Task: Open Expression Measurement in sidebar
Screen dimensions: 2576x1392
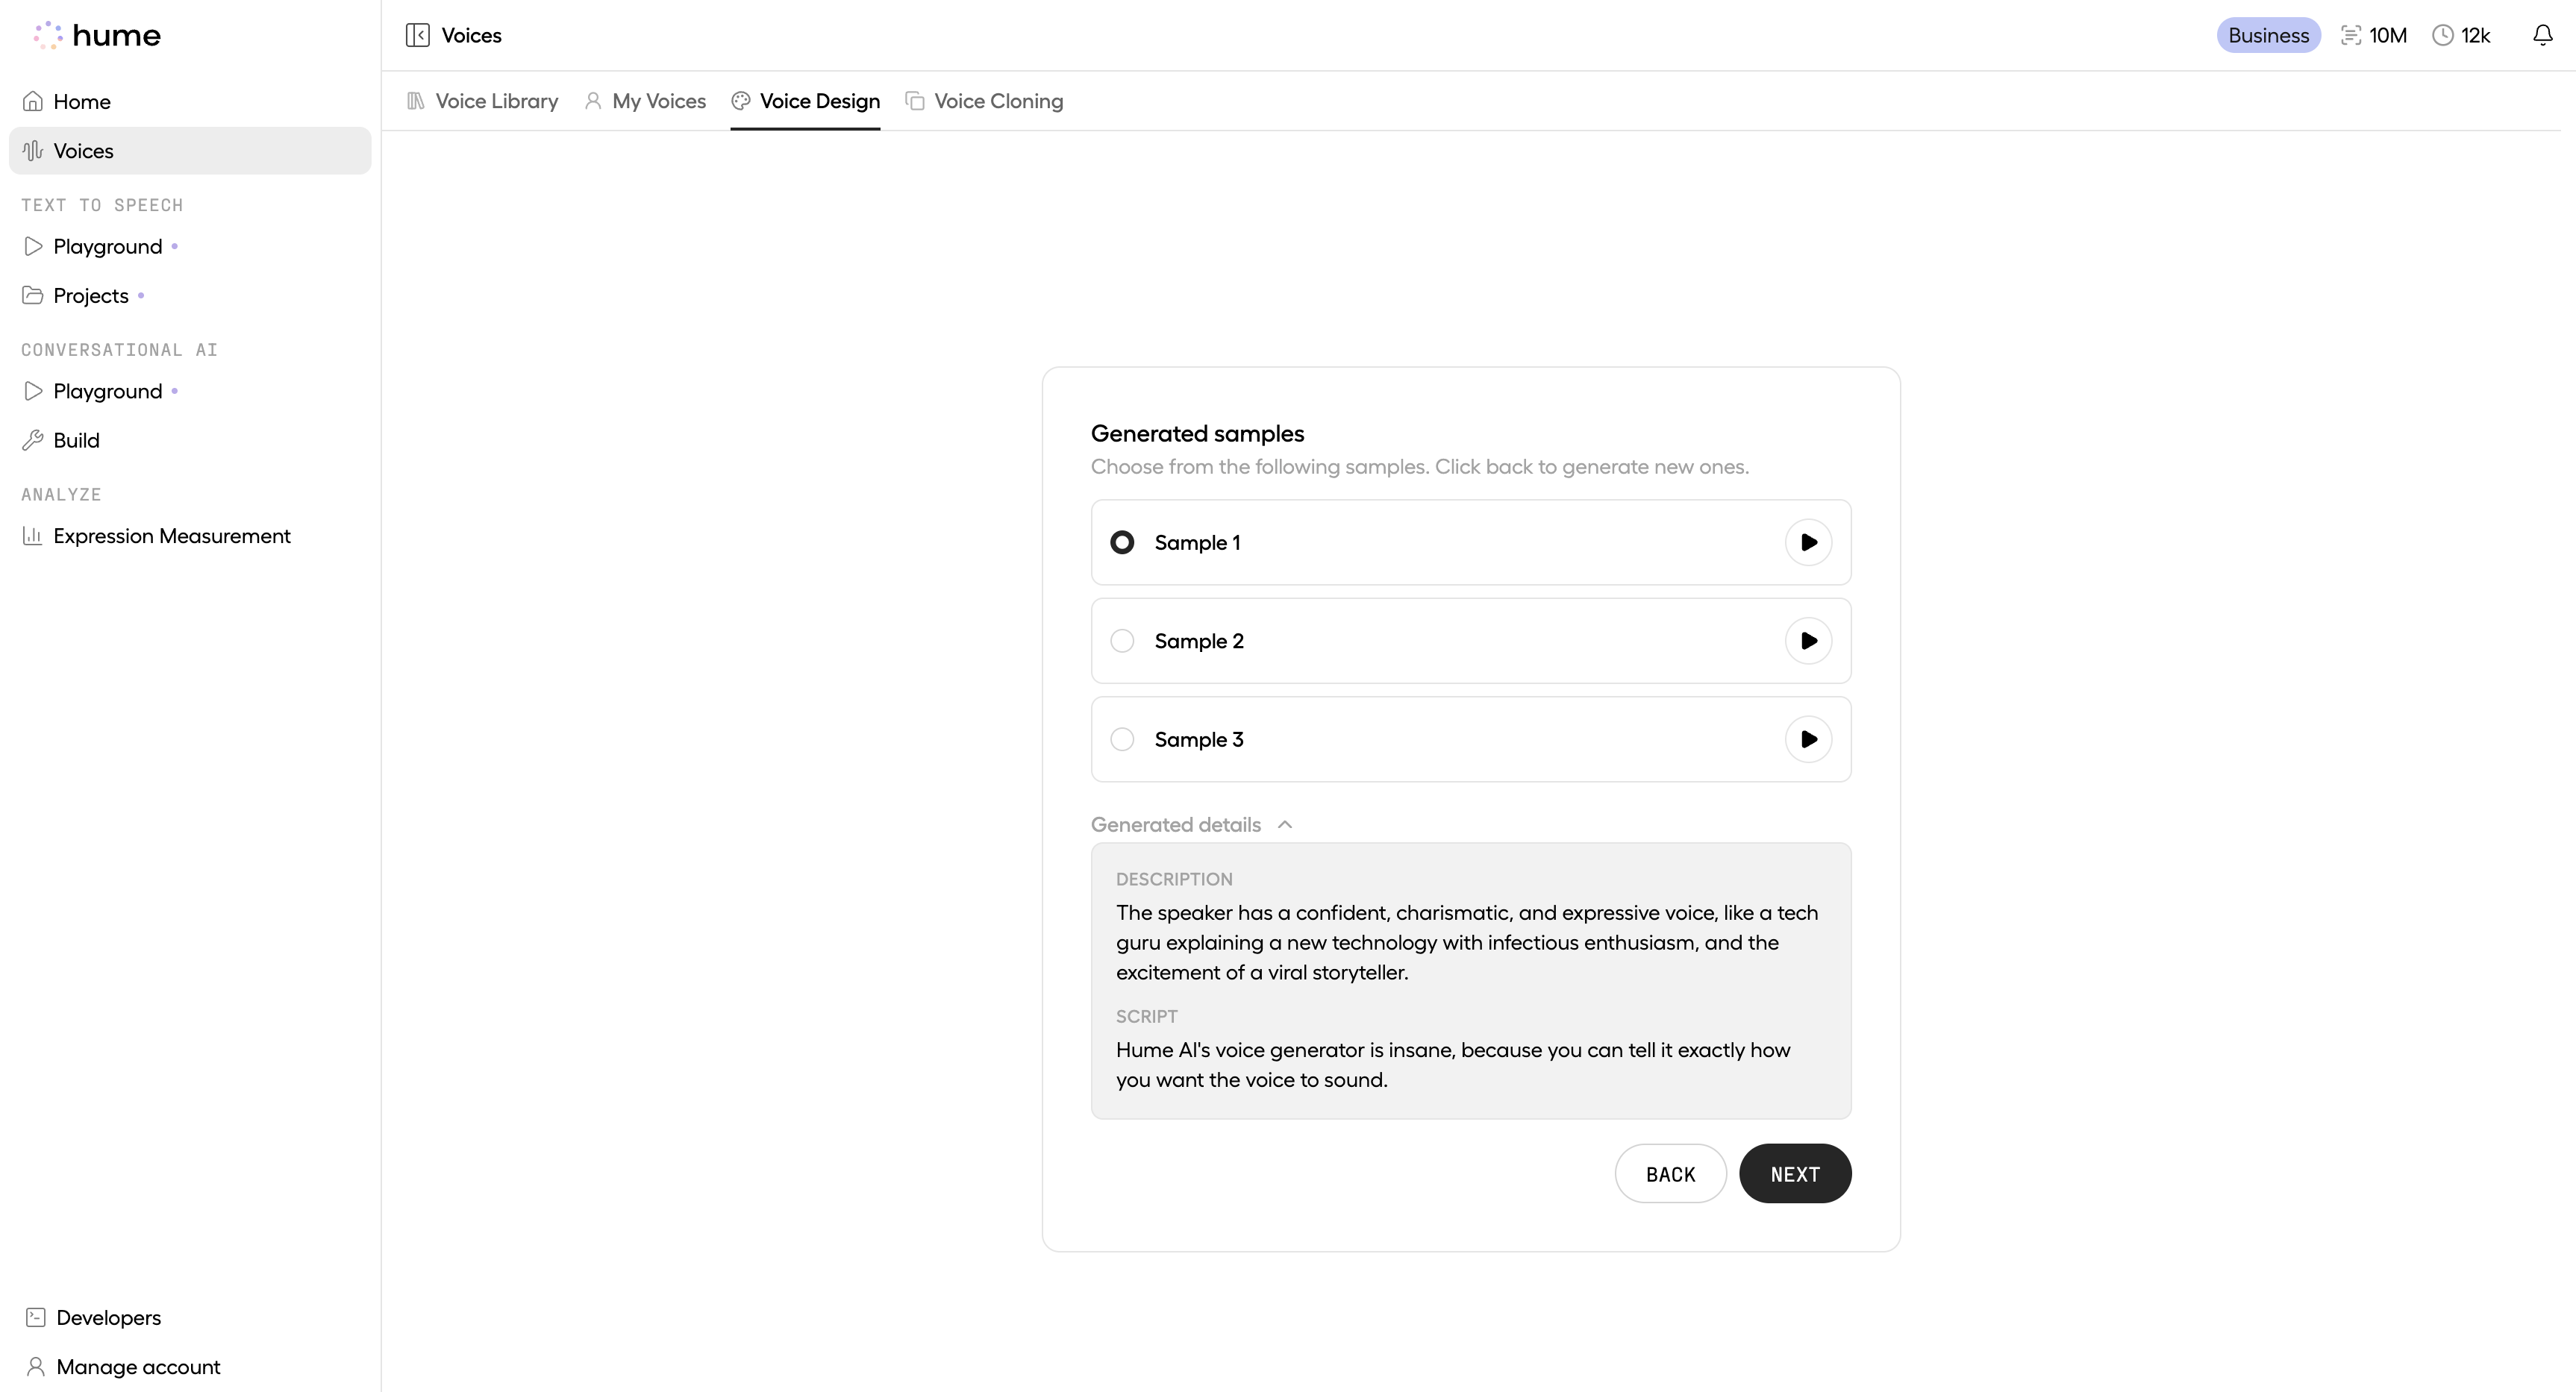Action: tap(171, 536)
